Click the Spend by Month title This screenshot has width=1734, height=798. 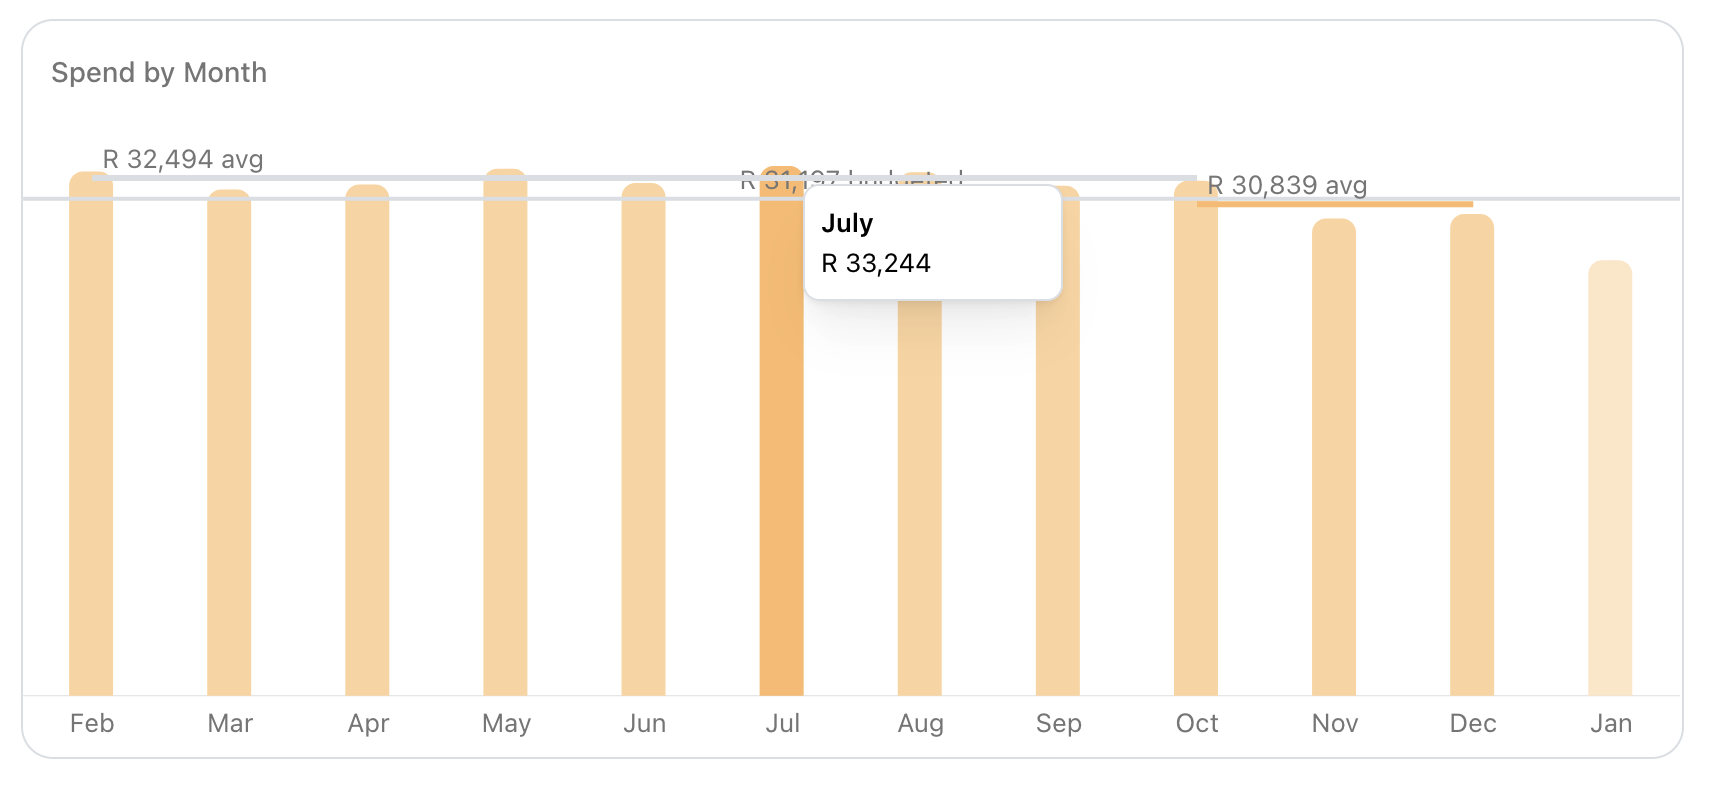point(161,72)
